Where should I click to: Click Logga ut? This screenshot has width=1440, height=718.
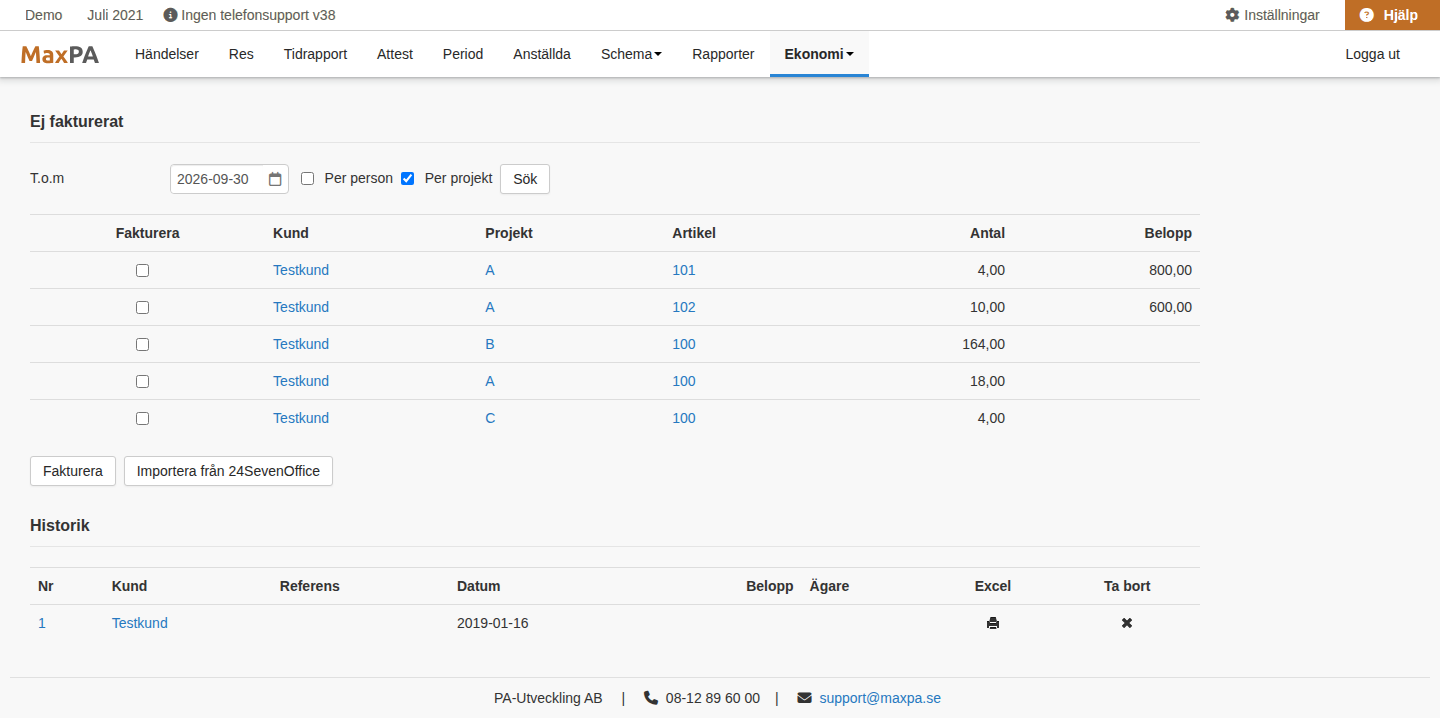click(1372, 54)
